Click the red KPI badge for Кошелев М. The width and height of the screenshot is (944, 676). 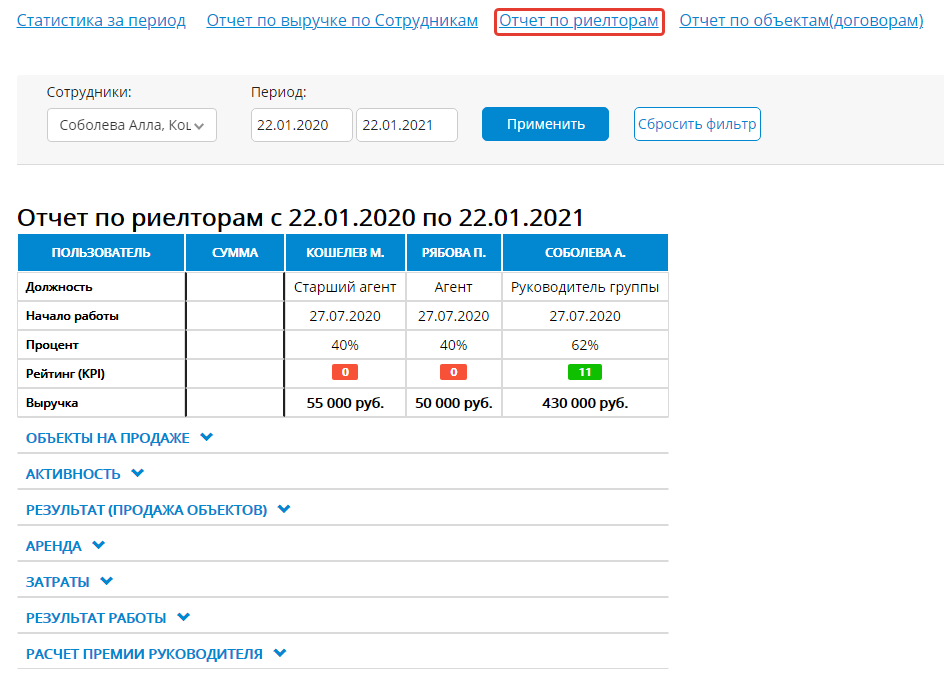pos(345,373)
